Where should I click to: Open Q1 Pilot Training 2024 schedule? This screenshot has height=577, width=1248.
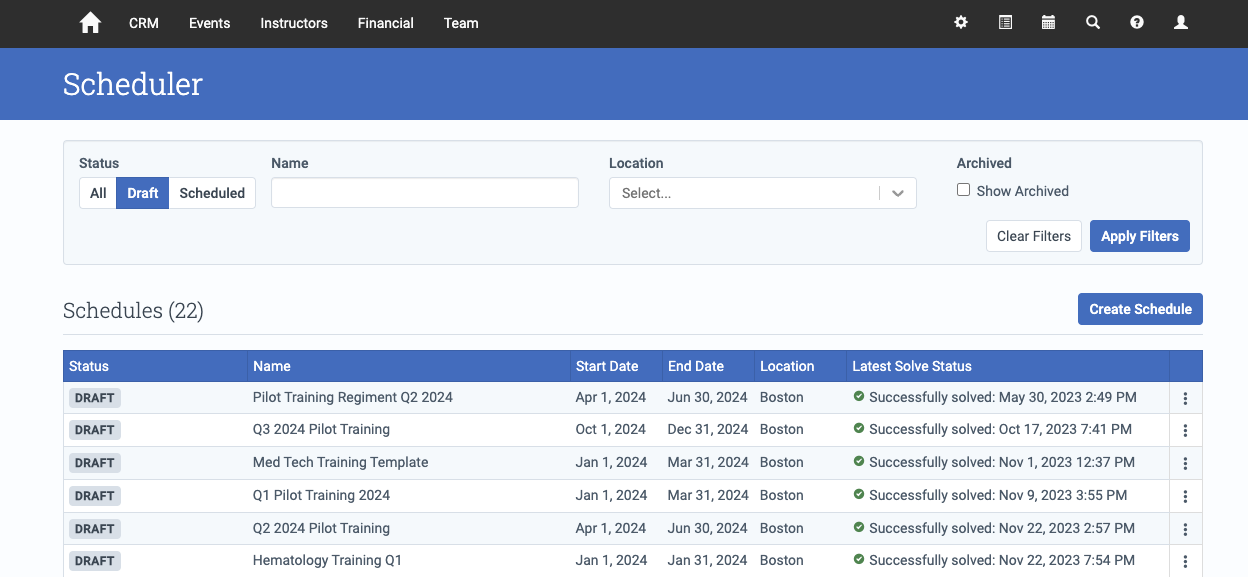(x=321, y=495)
